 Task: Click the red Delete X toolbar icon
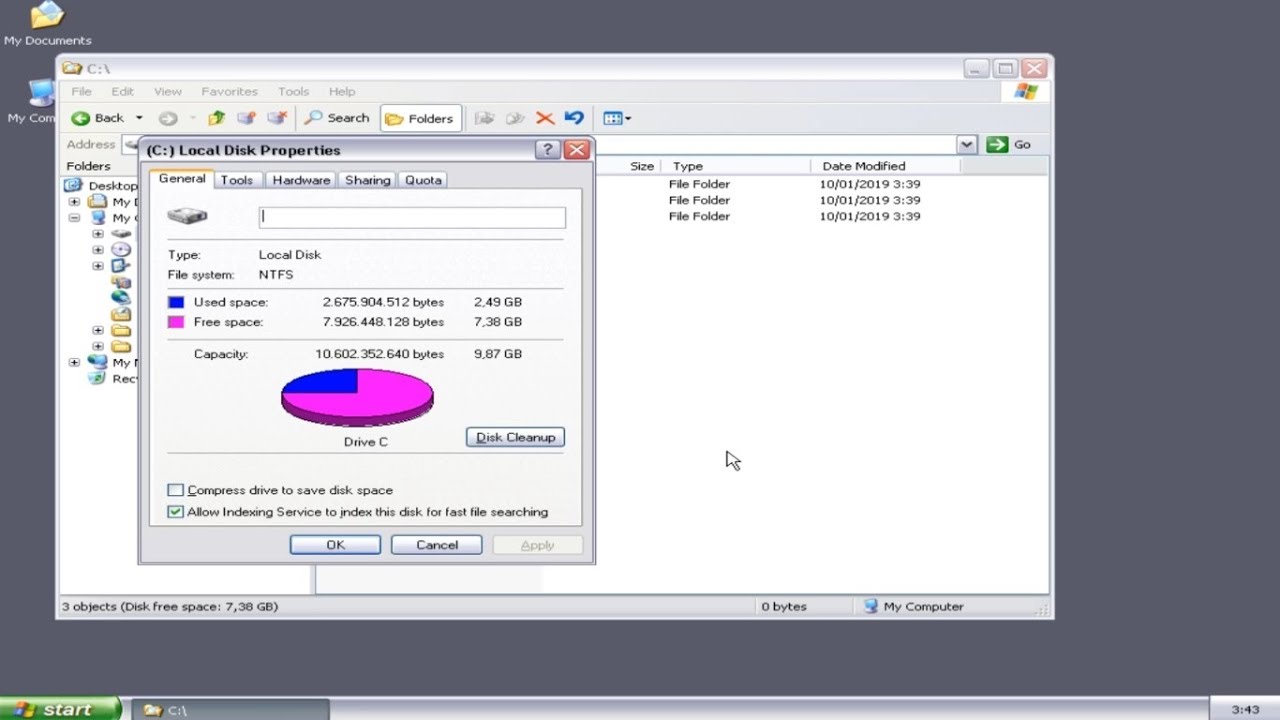(545, 118)
